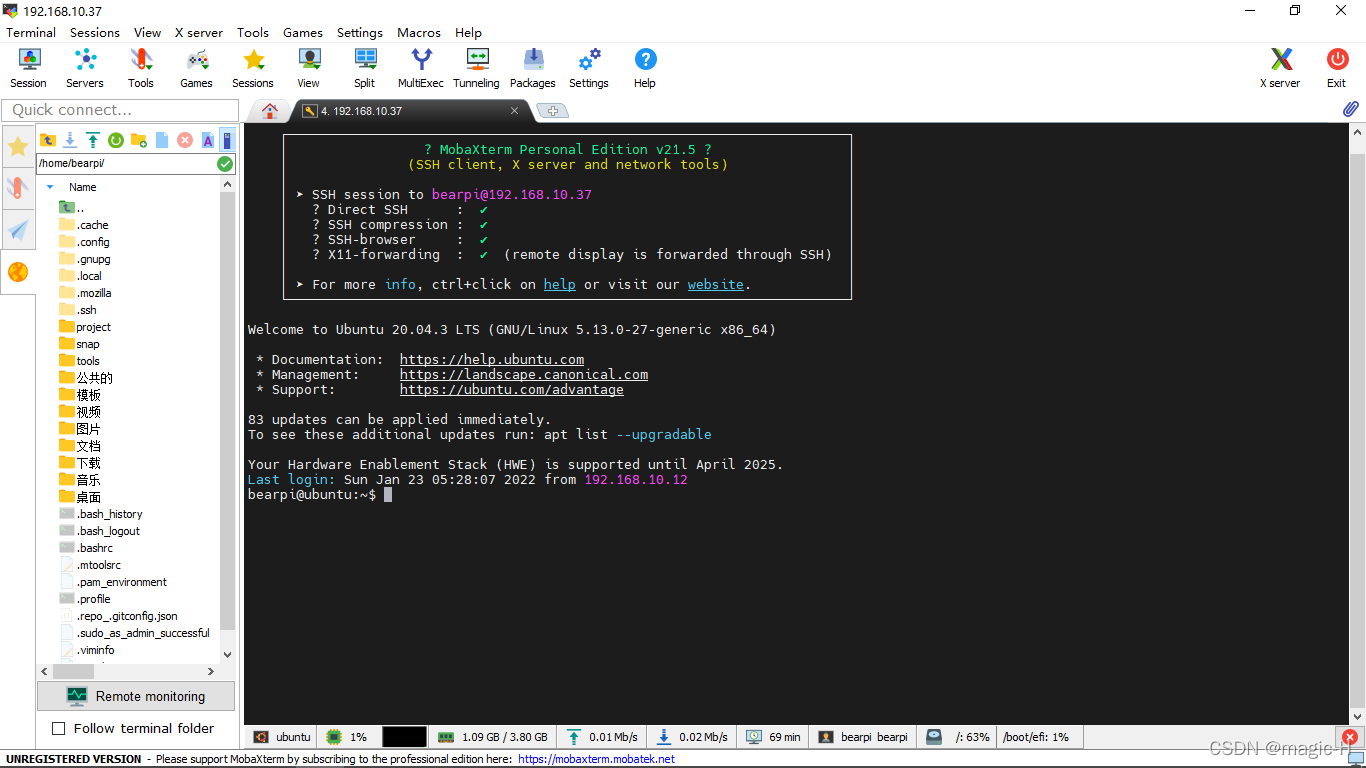
Task: Open a new tab with plus button
Action: tap(553, 111)
